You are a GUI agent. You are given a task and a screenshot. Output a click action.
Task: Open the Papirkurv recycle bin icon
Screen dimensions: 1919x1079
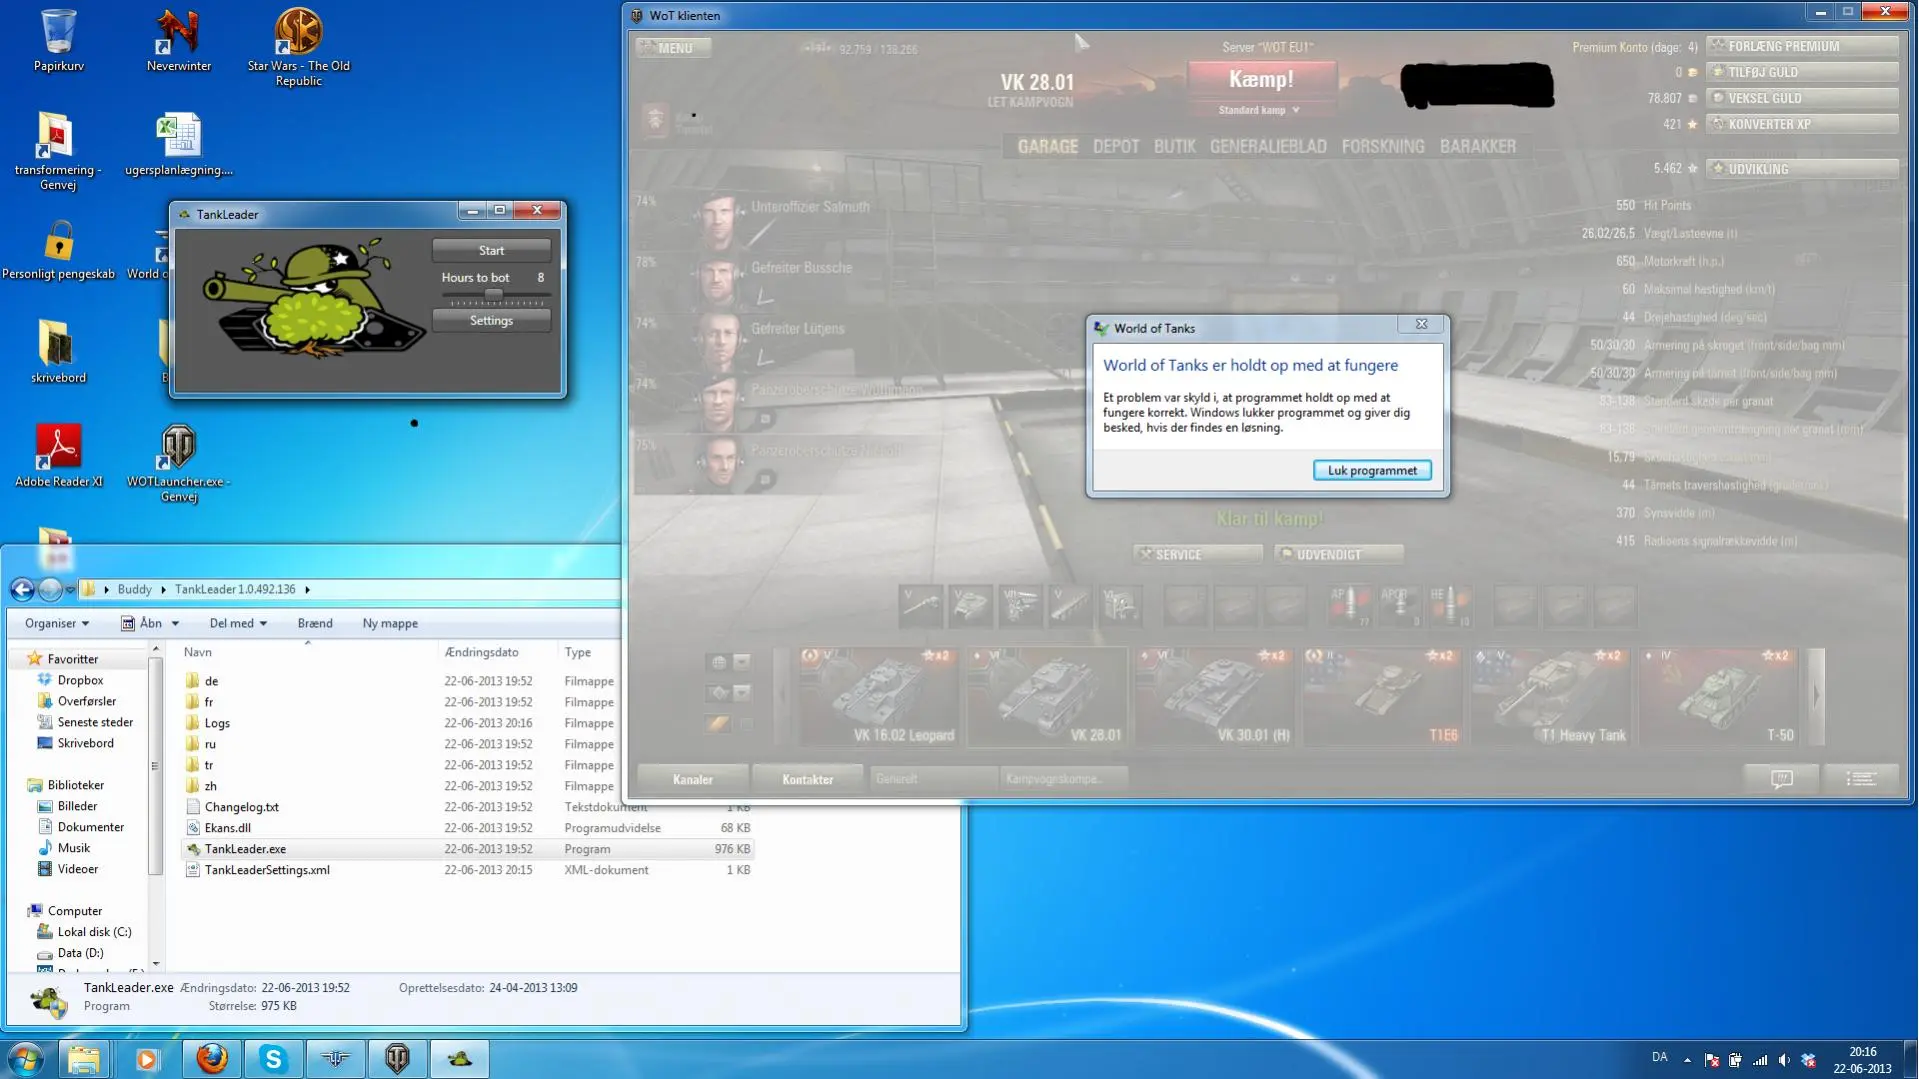click(58, 40)
